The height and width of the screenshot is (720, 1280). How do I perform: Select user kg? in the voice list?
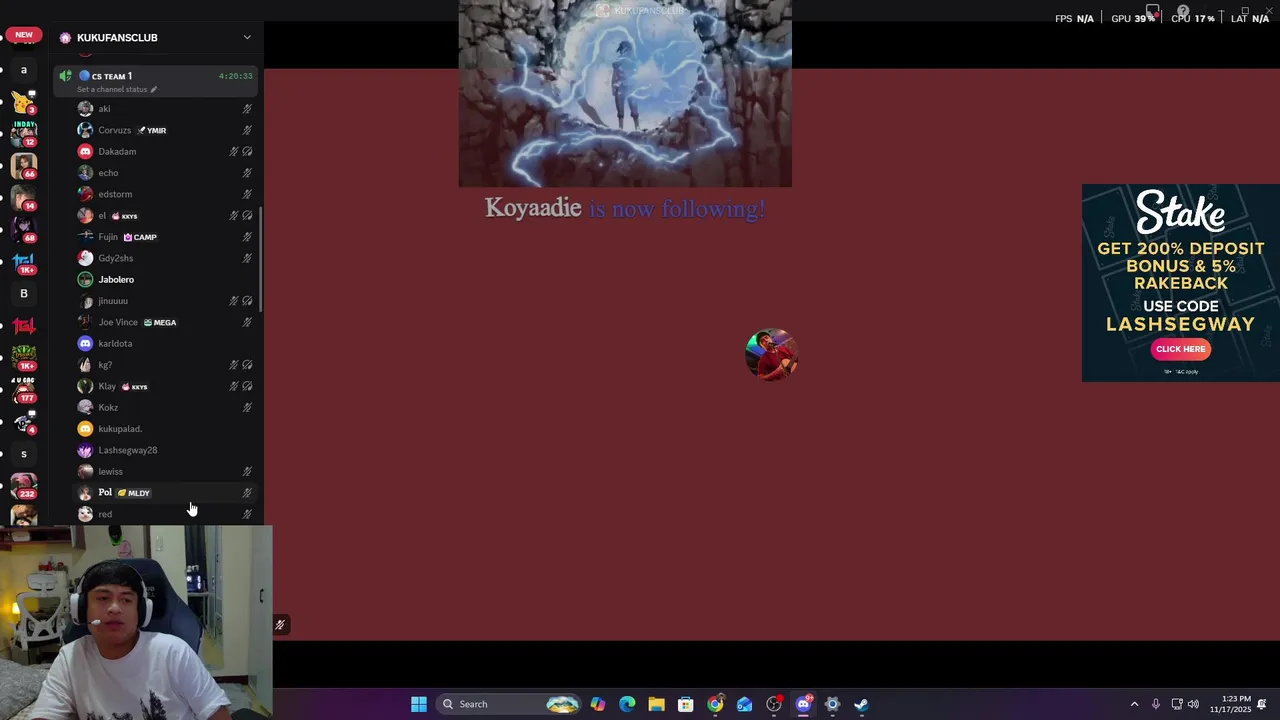(165, 365)
